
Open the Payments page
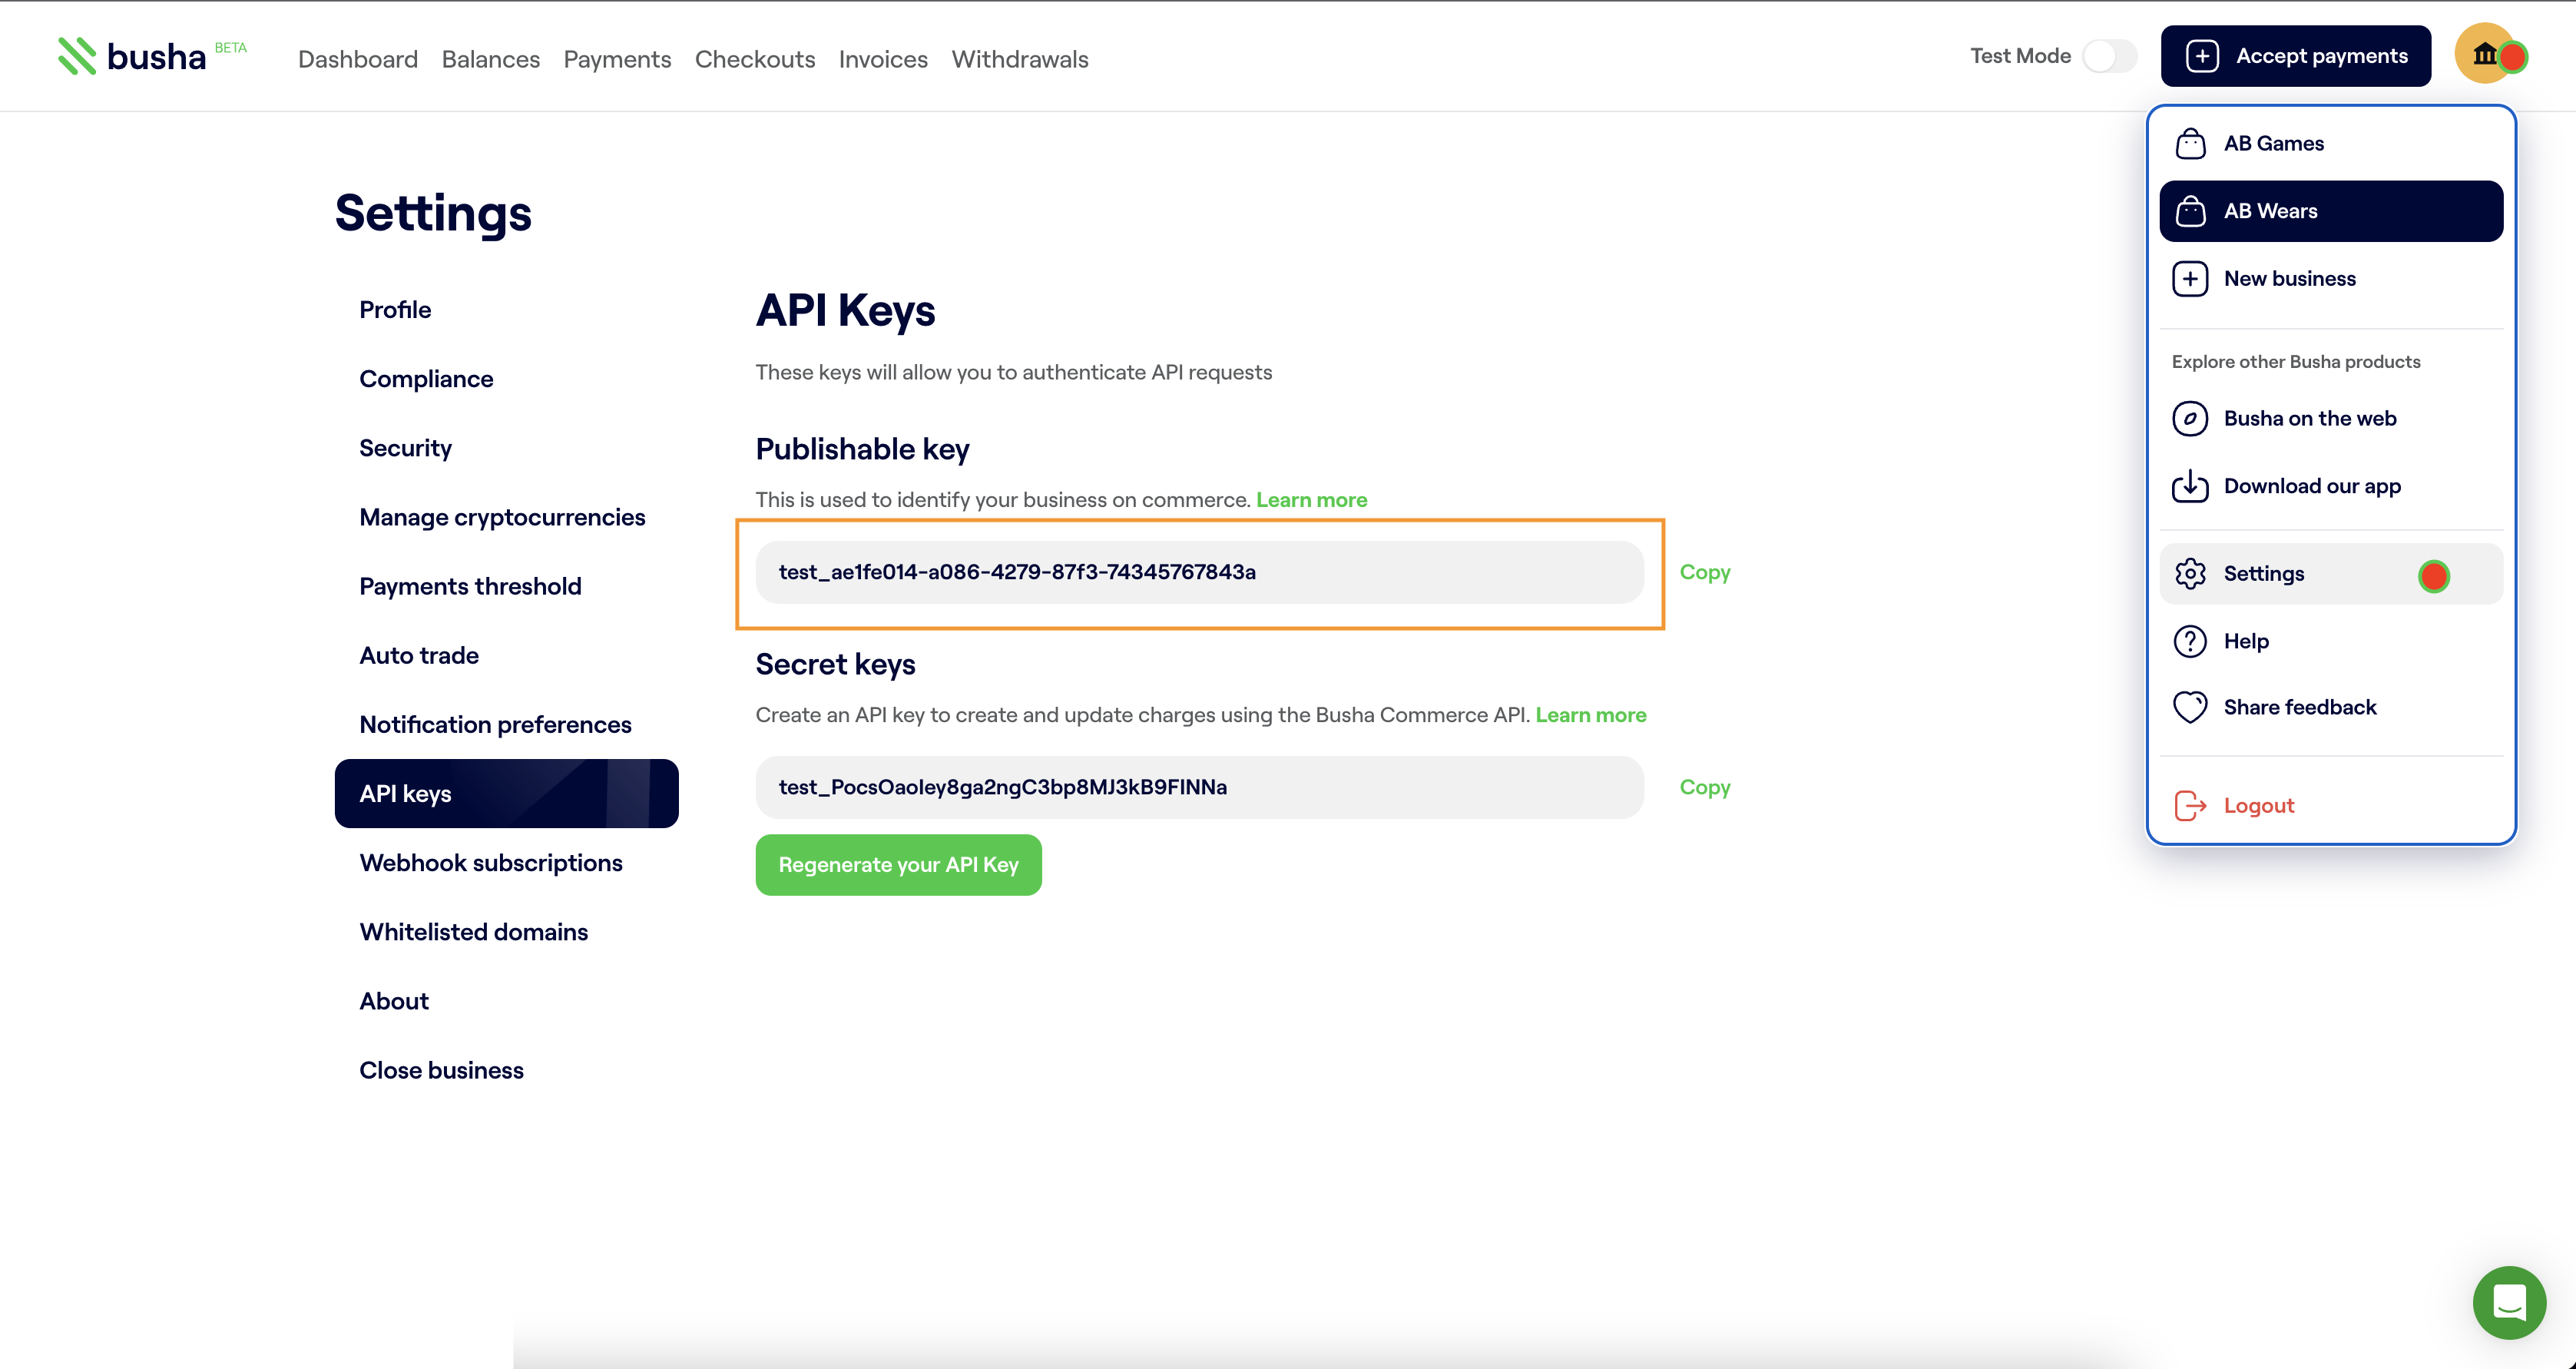(x=617, y=59)
